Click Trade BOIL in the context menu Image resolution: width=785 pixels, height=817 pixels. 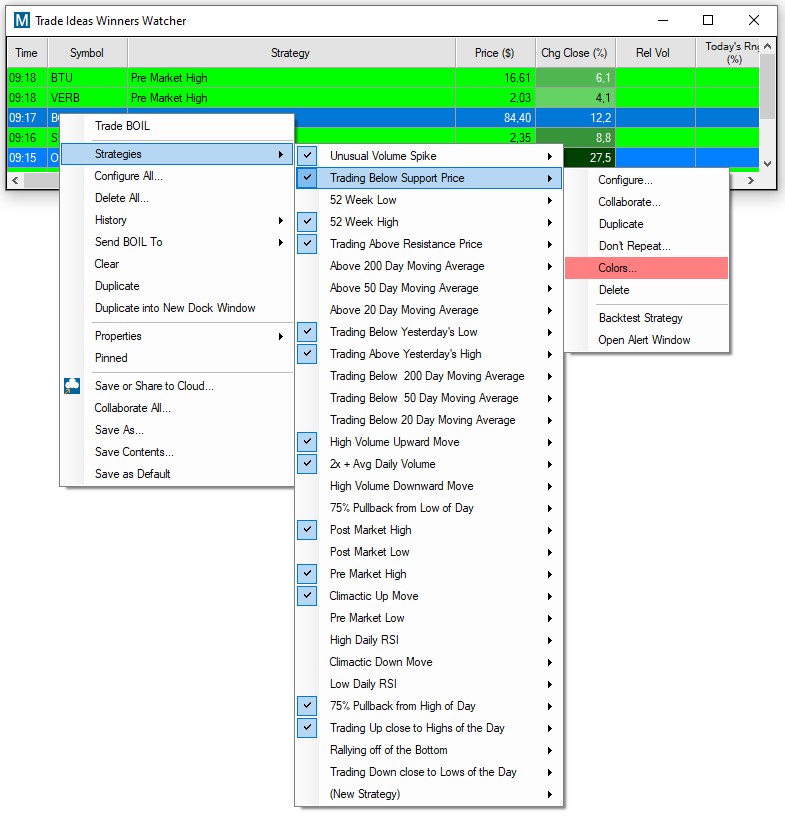tap(122, 126)
